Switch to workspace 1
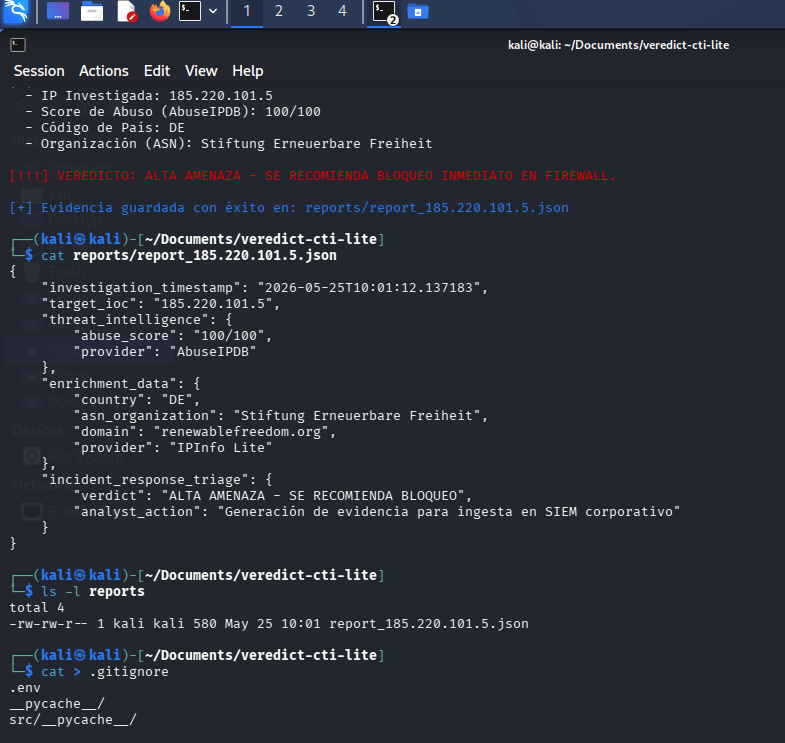The width and height of the screenshot is (785, 743). (x=247, y=11)
